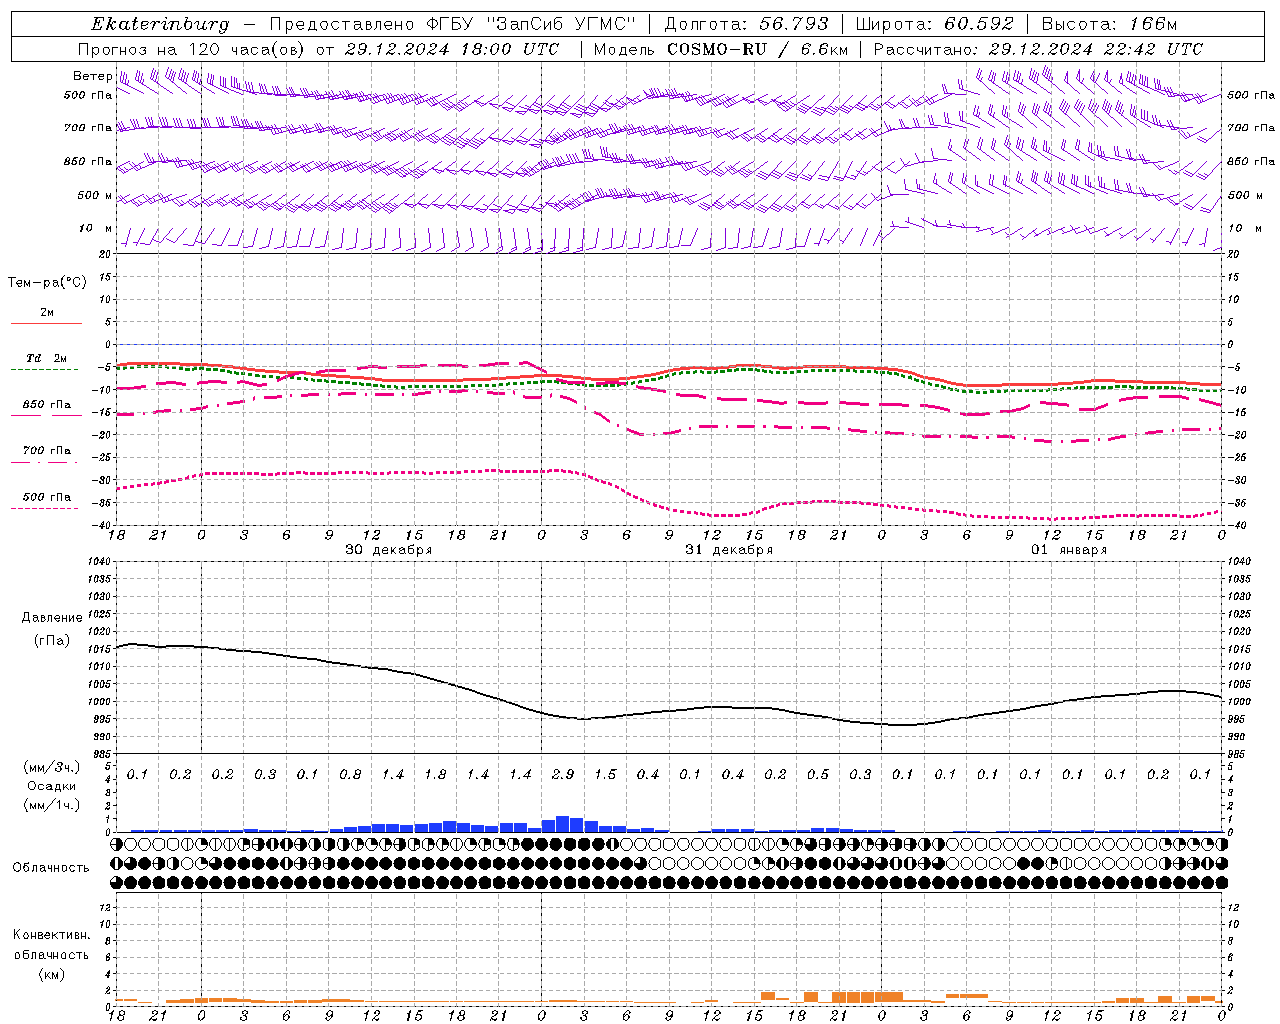Click the Ekaterinburg station title
The image size is (1280, 1024).
click(x=160, y=24)
